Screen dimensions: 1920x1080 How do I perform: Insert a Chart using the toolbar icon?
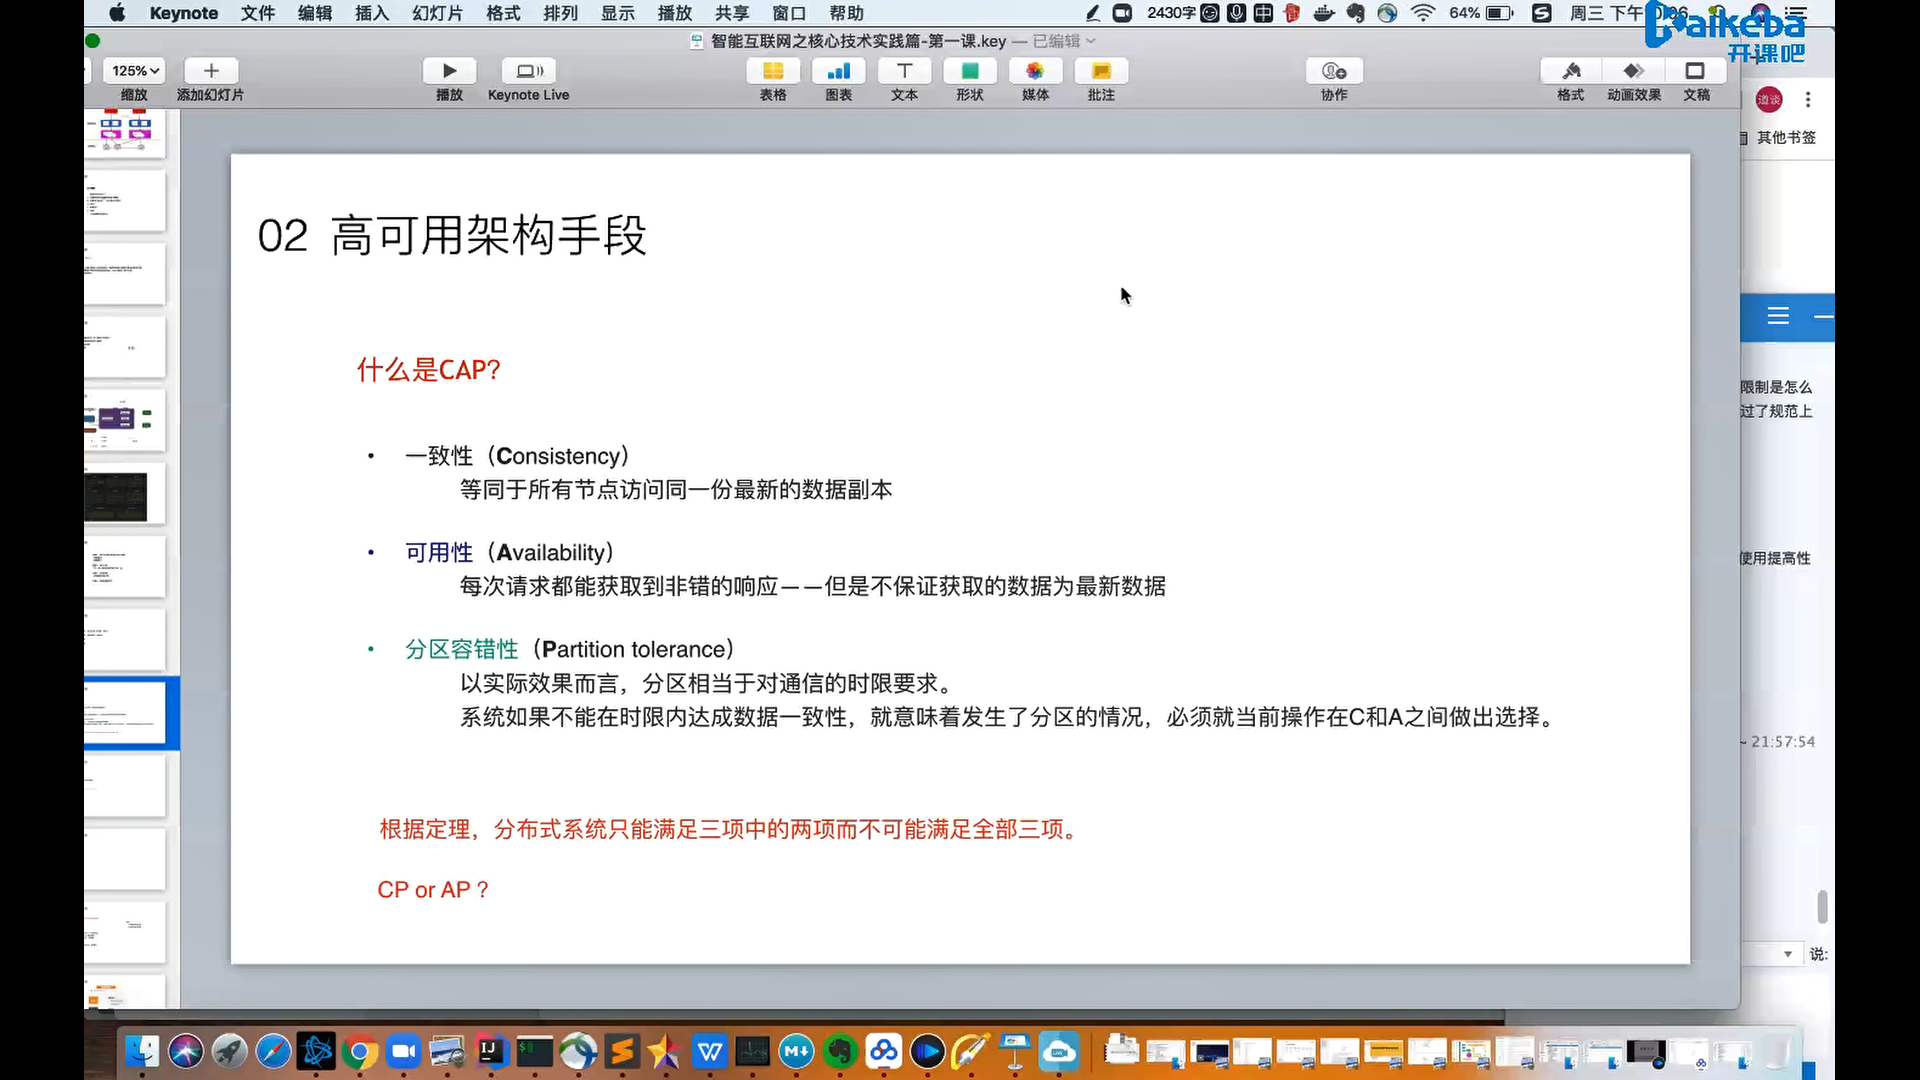[x=838, y=71]
